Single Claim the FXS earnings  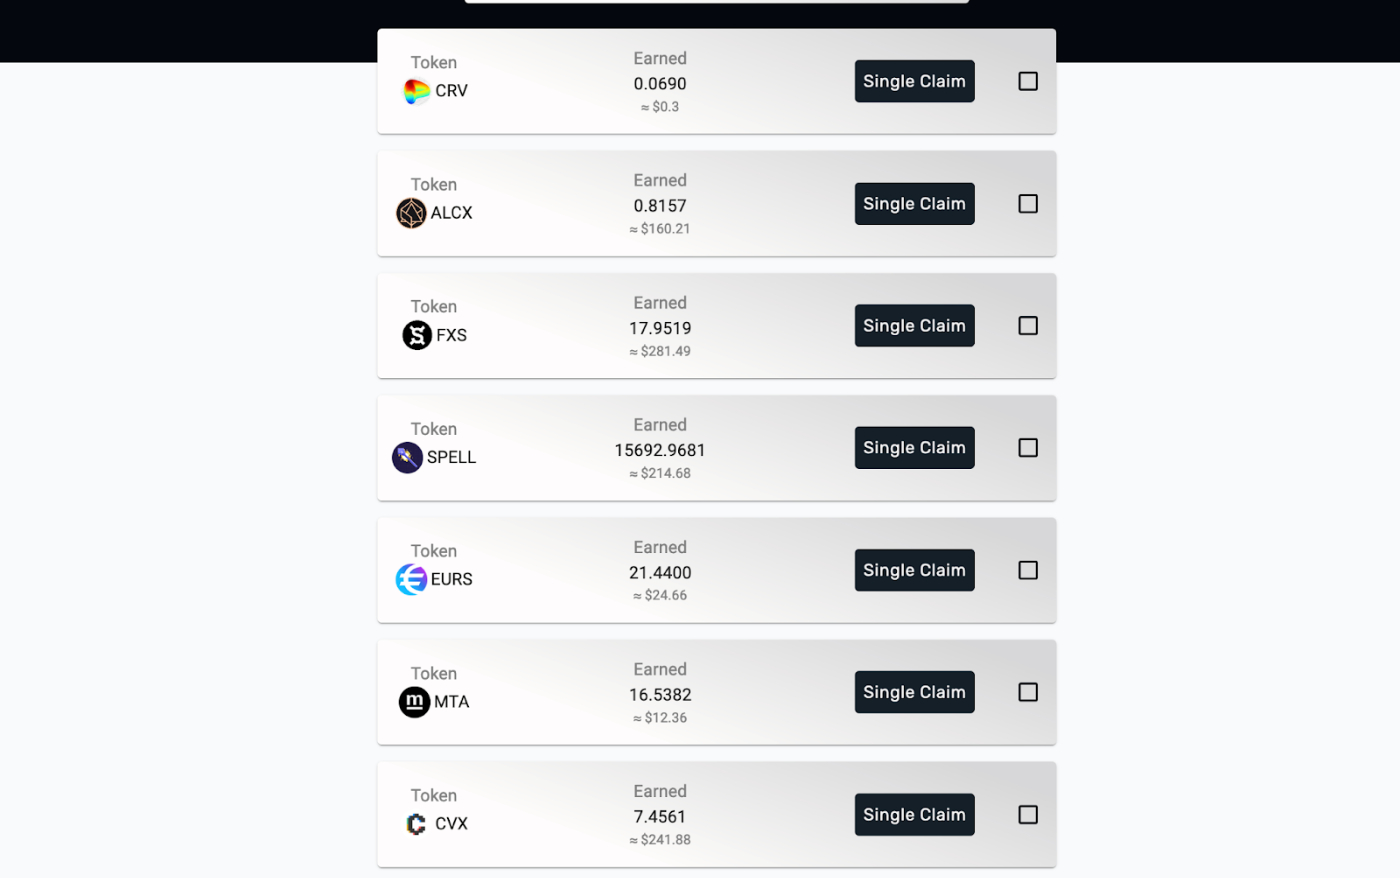[914, 326]
